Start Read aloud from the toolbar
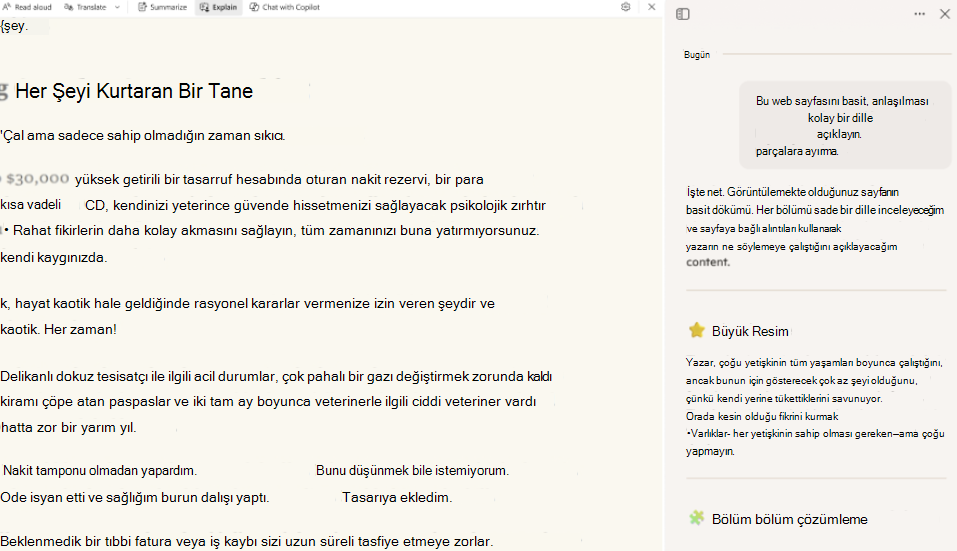The height and width of the screenshot is (551, 957). pyautogui.click(x=27, y=7)
